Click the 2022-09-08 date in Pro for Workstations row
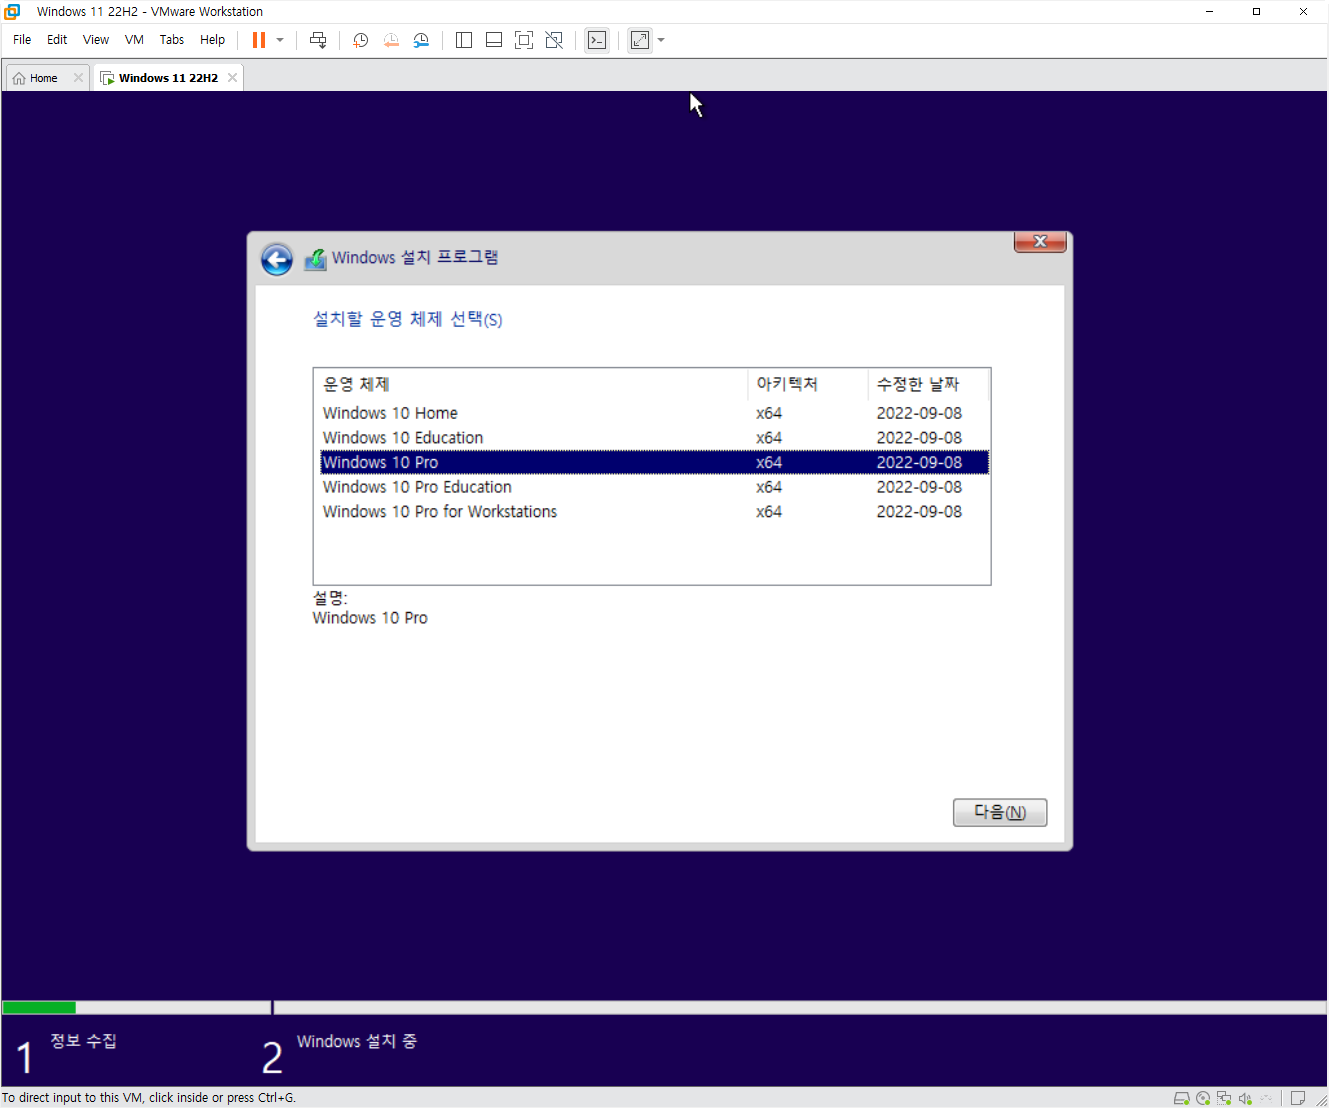 click(919, 512)
